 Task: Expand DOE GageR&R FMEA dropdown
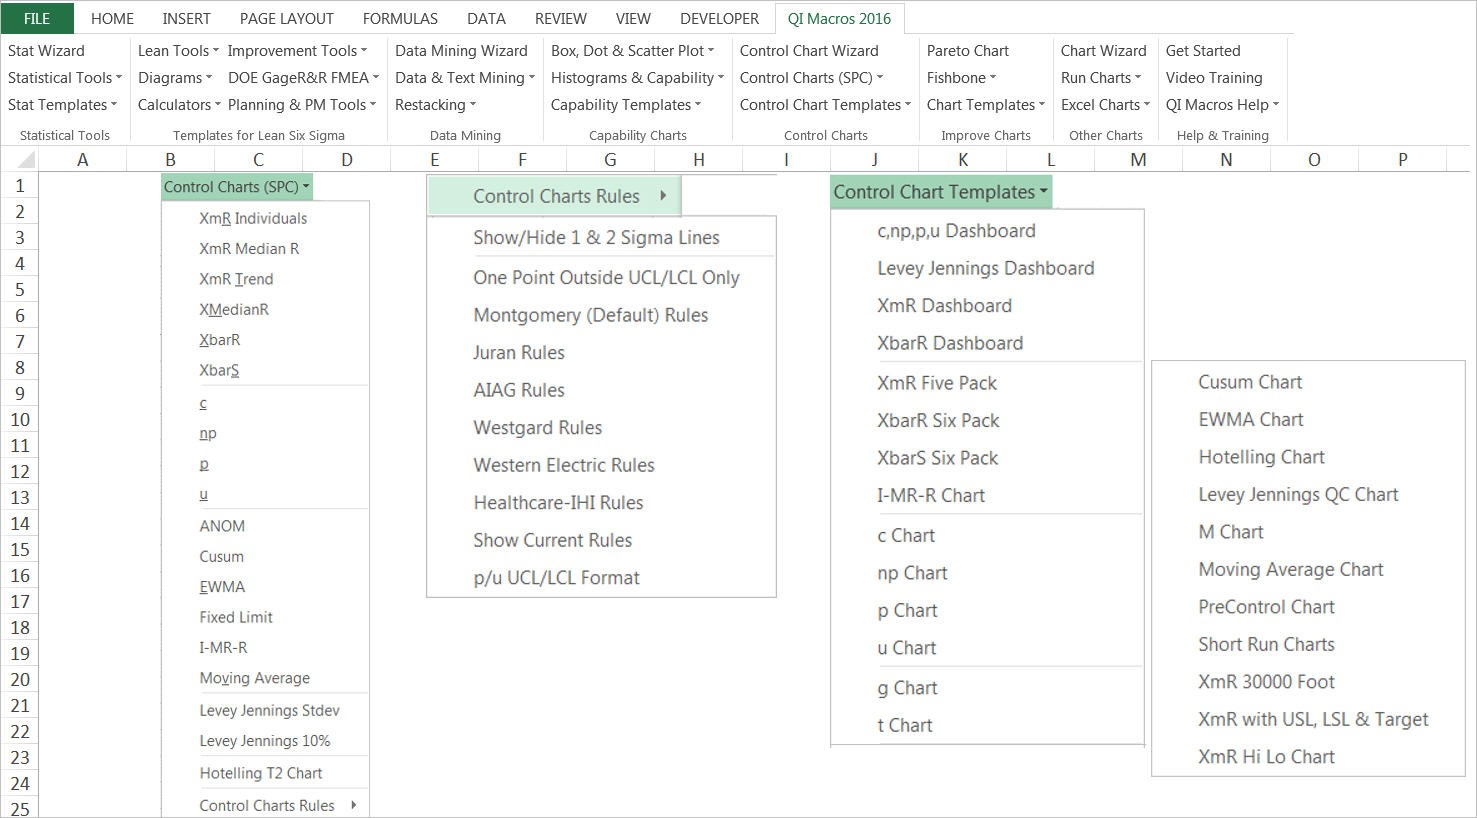pyautogui.click(x=303, y=77)
